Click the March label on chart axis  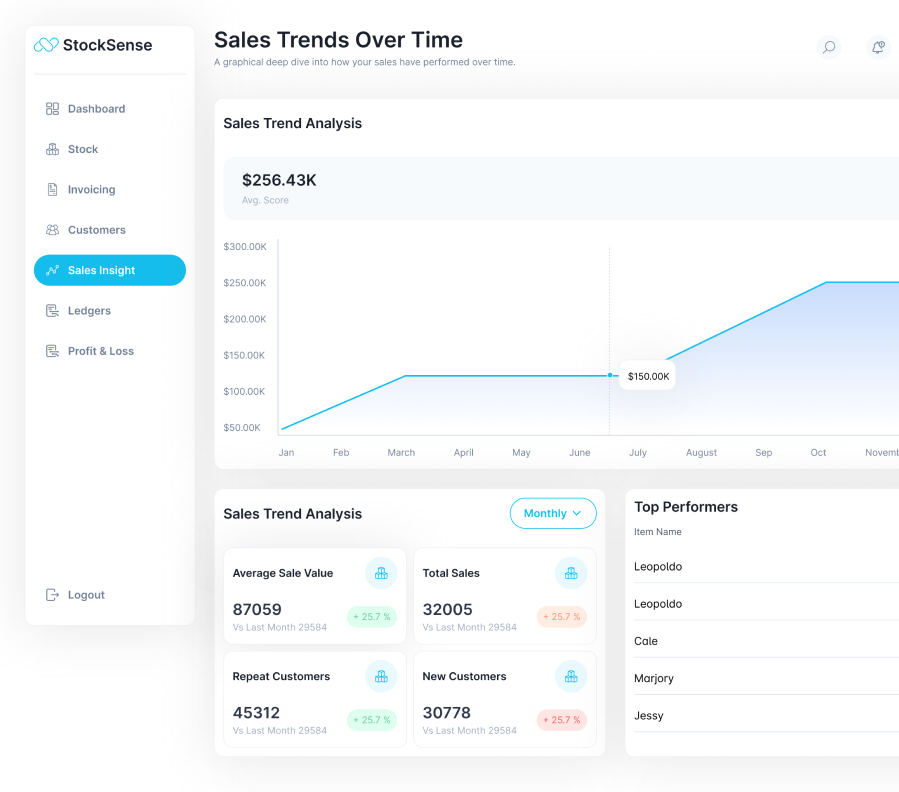coord(401,452)
